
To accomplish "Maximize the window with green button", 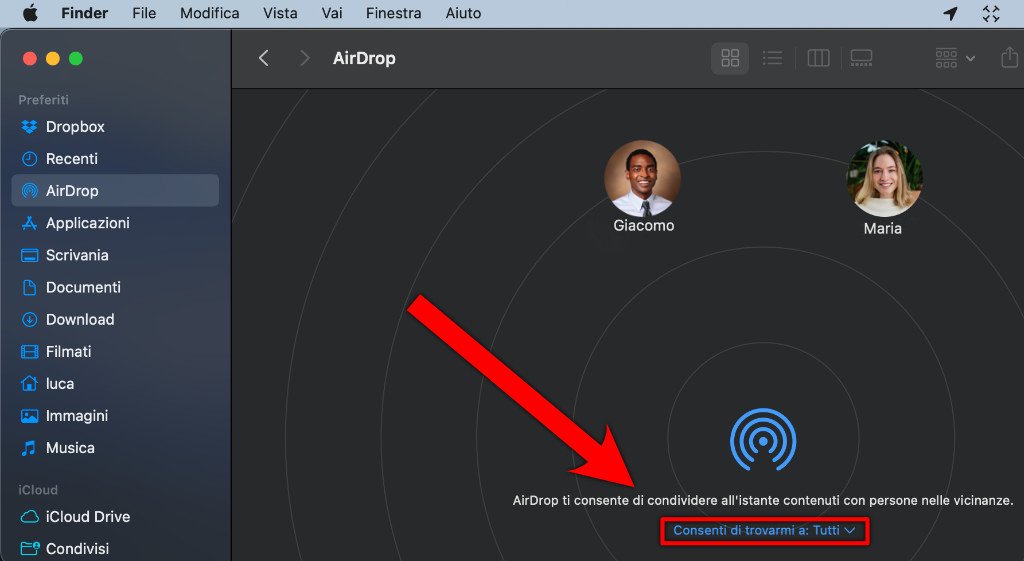I will (76, 59).
